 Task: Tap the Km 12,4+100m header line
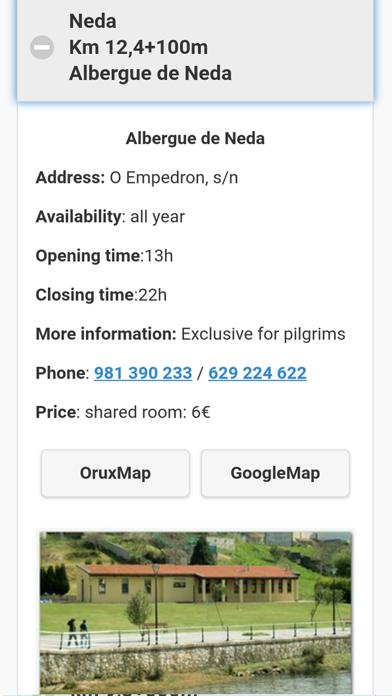(138, 47)
